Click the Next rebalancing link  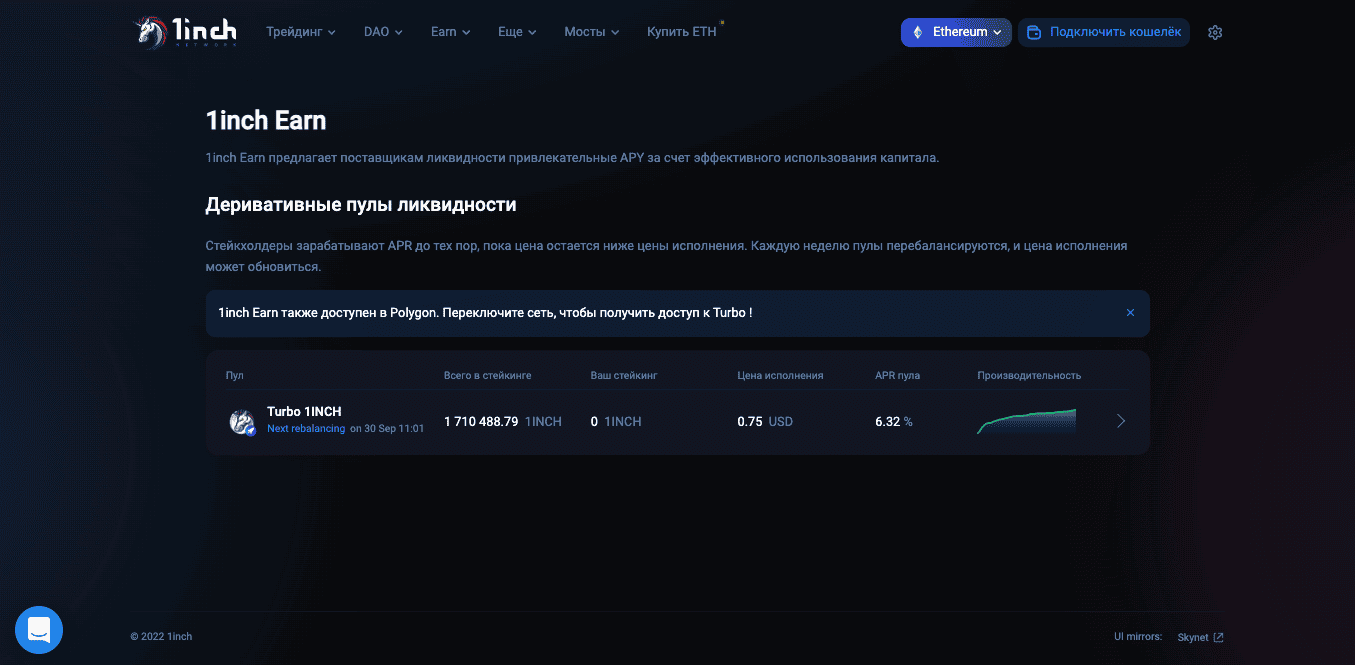(x=306, y=428)
